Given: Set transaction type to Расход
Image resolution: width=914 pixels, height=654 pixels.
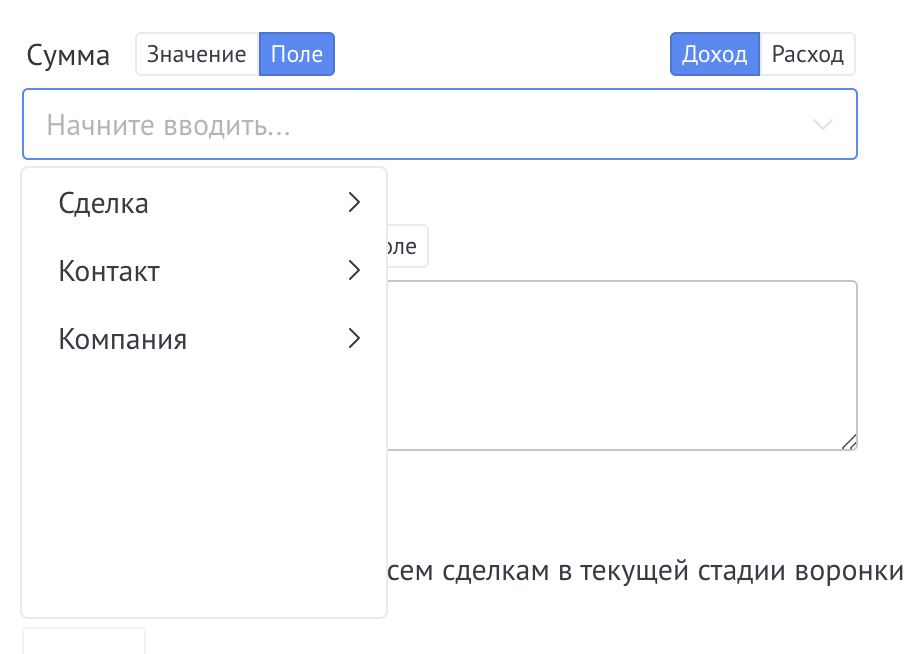Looking at the screenshot, I should point(808,54).
